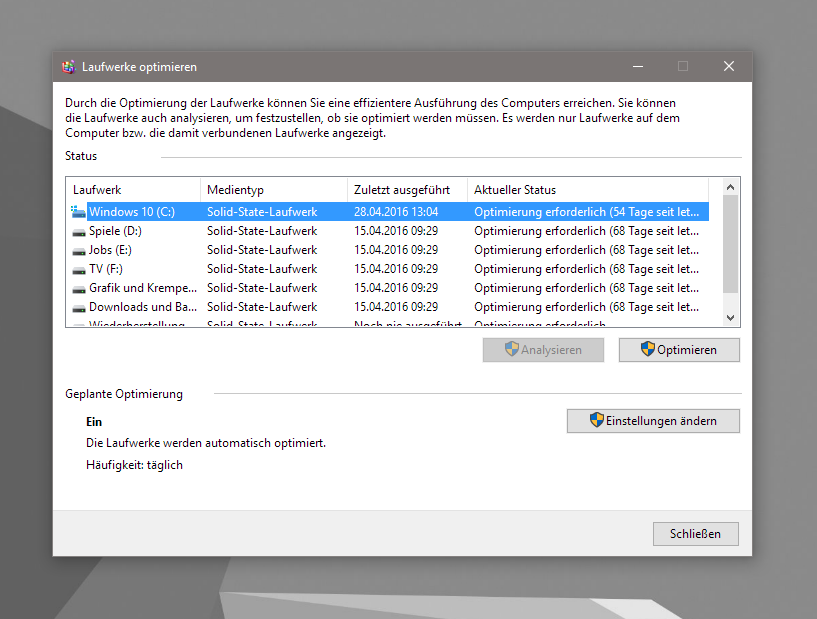Click the Windows 10 (C:) drive icon
Viewport: 817px width, 619px height.
(x=78, y=212)
